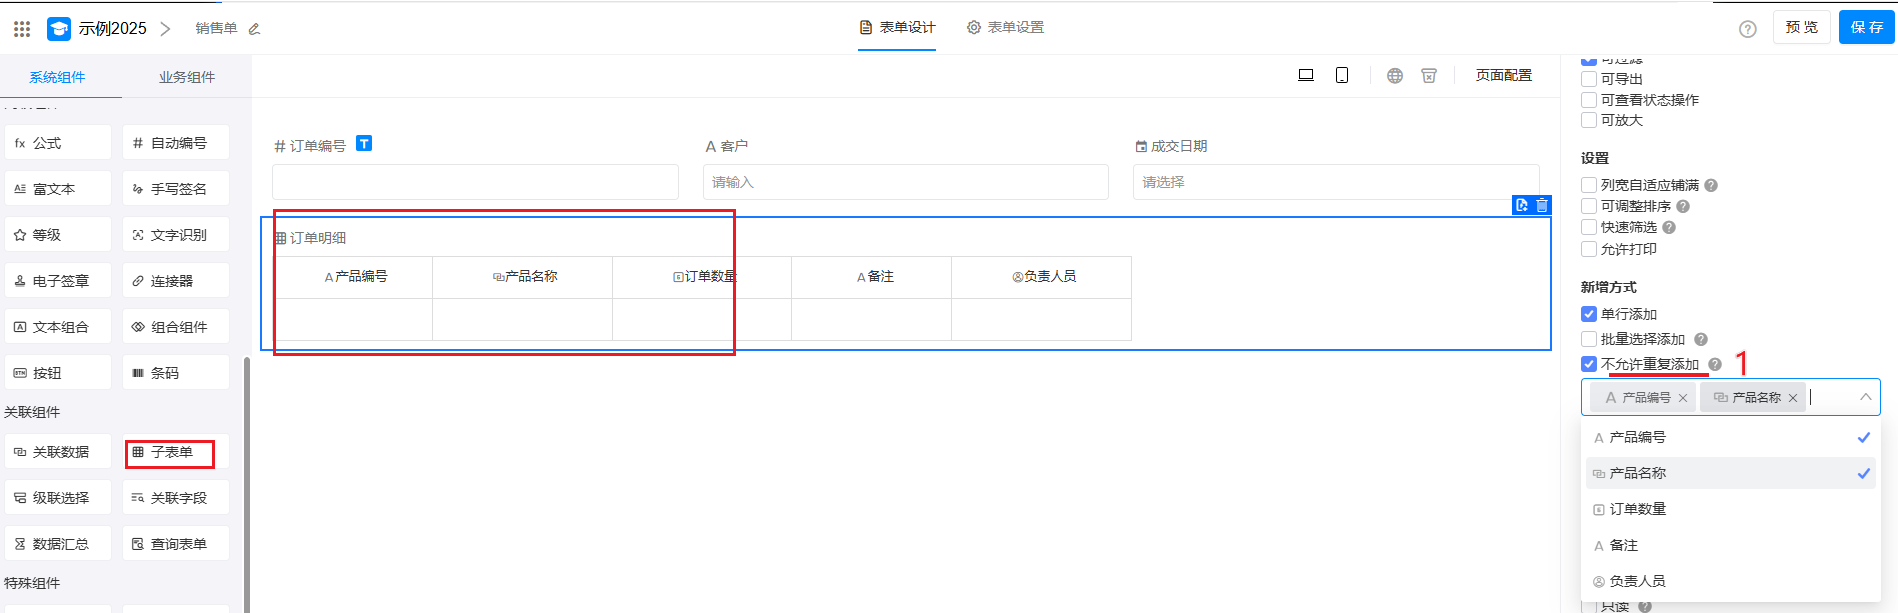Image resolution: width=1898 pixels, height=613 pixels.
Task: Open the 表单设置 tab
Action: pyautogui.click(x=1005, y=27)
